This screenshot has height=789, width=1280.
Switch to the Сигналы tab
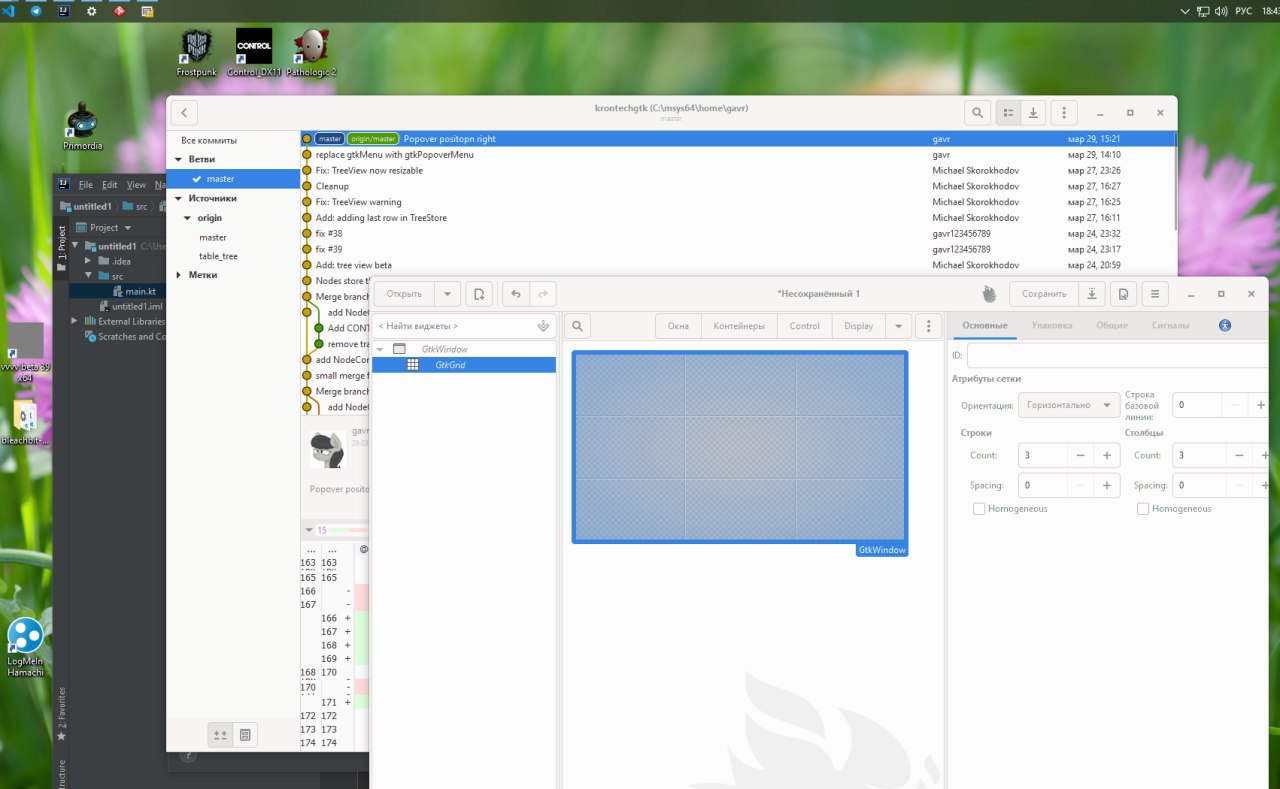pos(1170,326)
